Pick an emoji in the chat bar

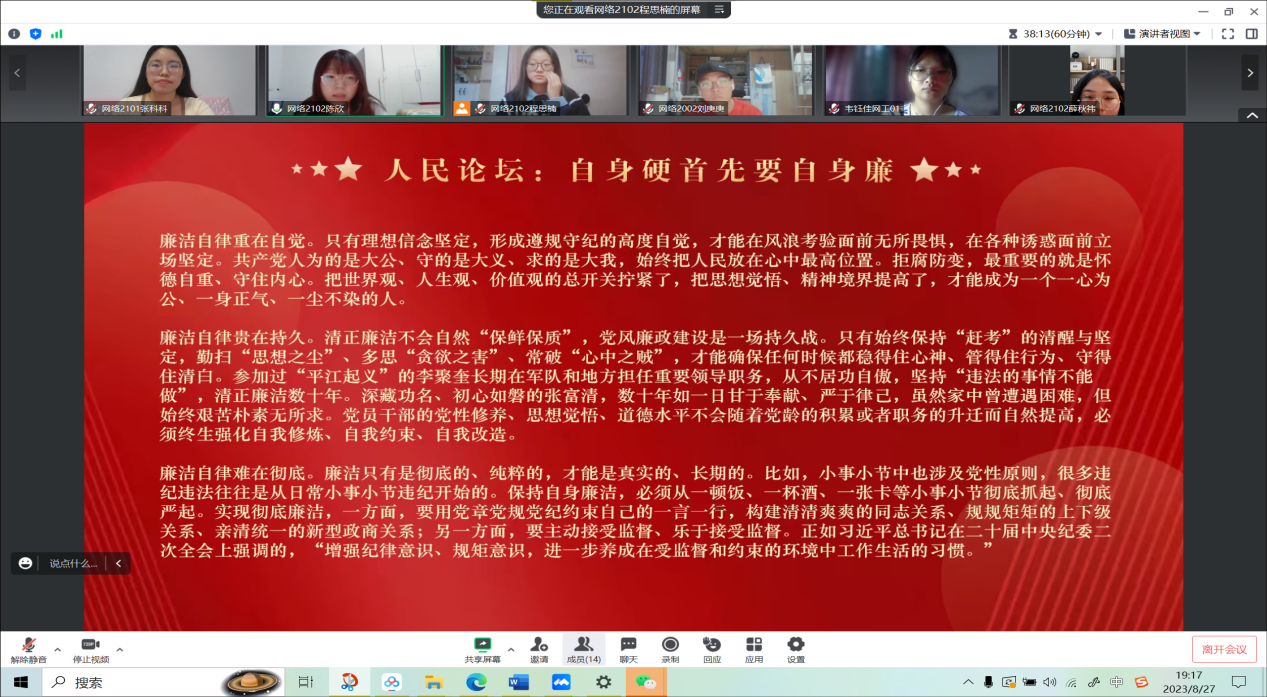(26, 563)
